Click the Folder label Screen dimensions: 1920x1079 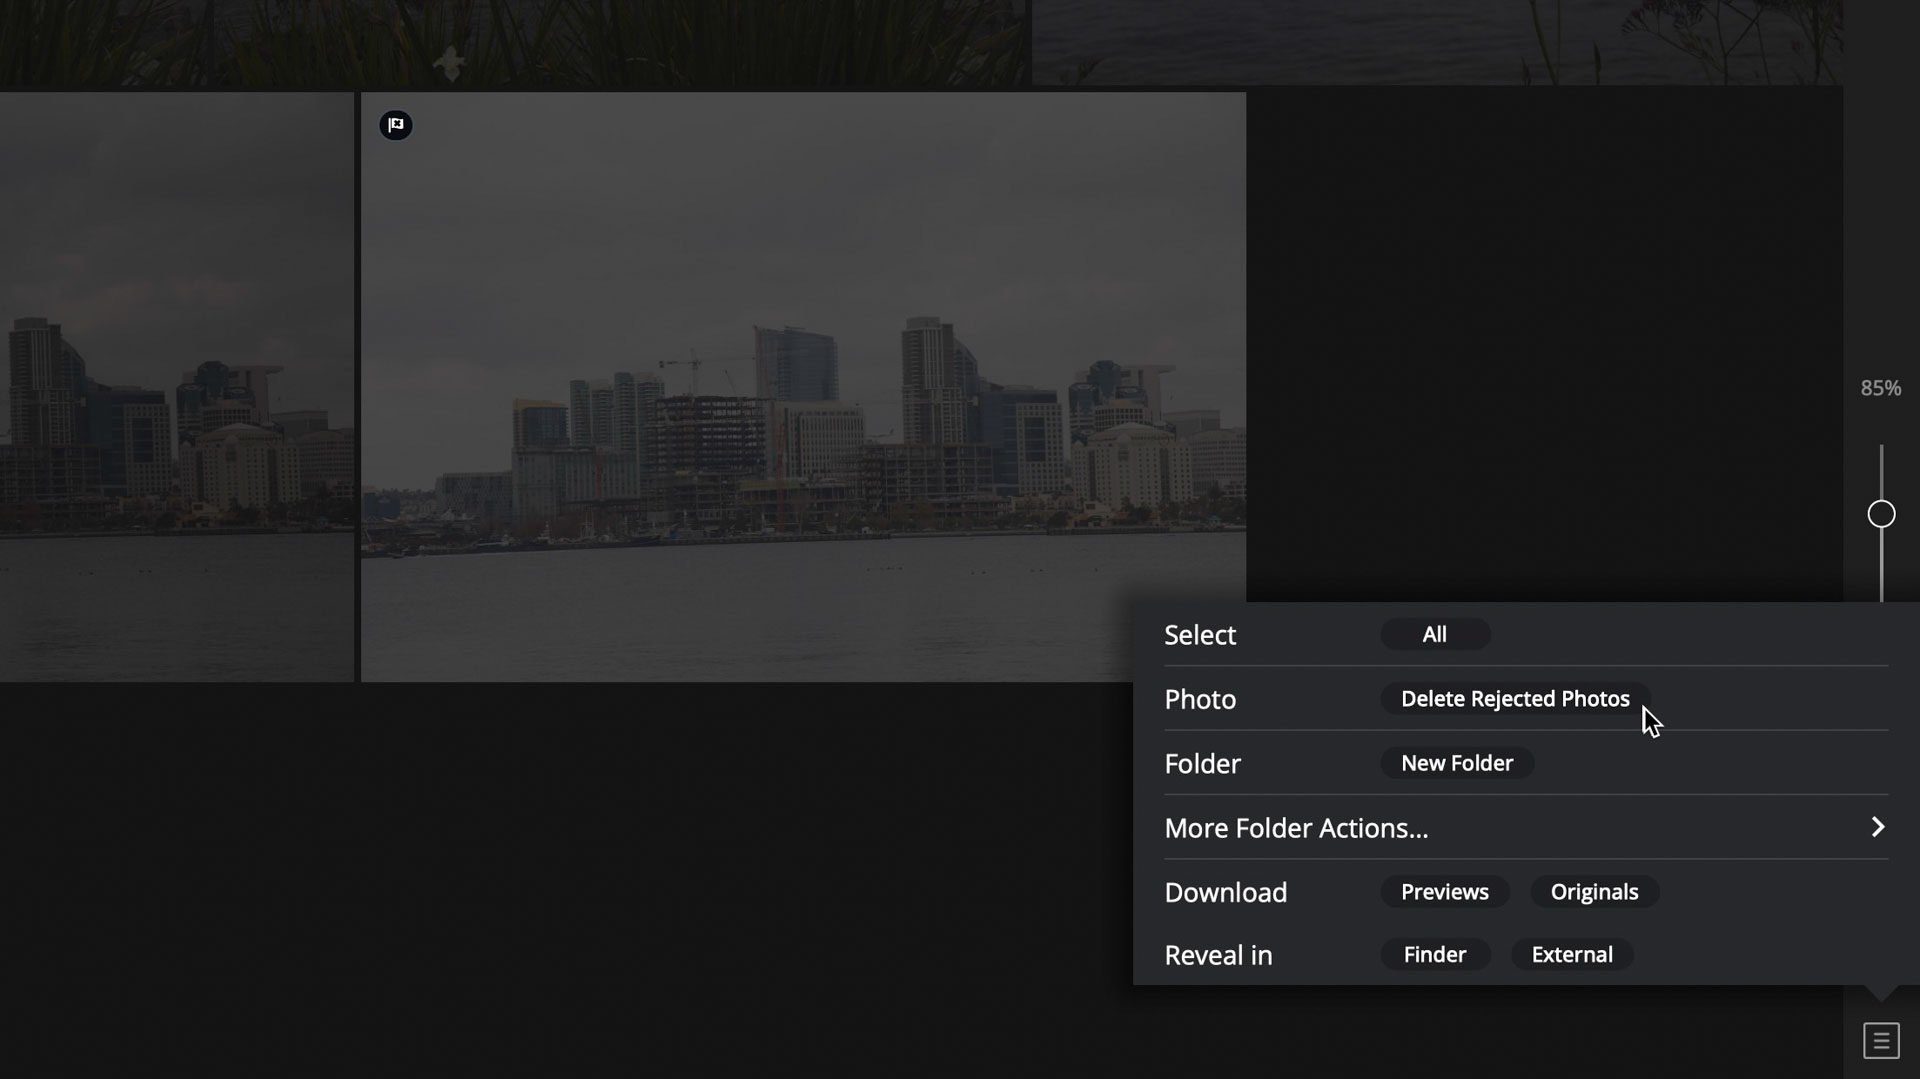[1202, 764]
